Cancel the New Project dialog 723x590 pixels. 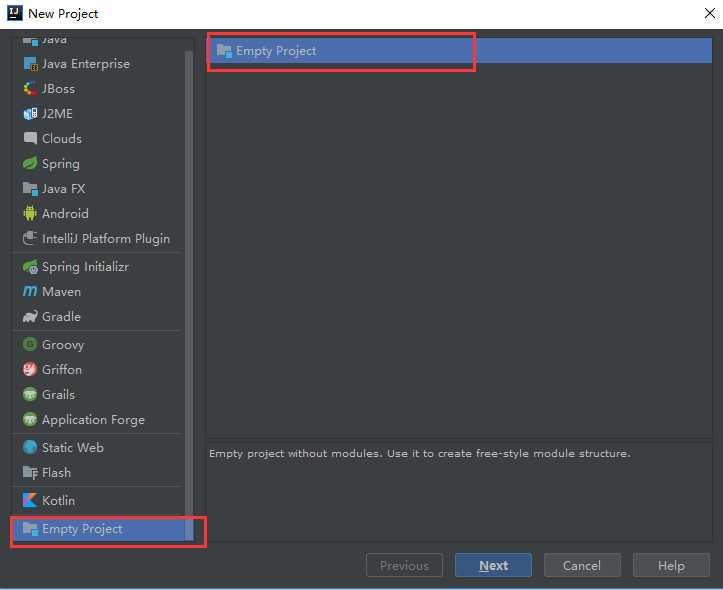(582, 565)
